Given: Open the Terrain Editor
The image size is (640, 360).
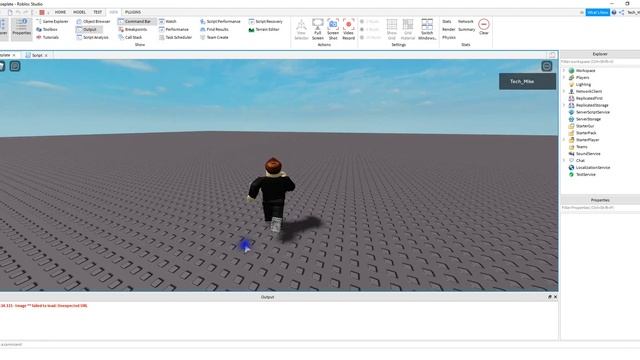Looking at the screenshot, I should pyautogui.click(x=264, y=29).
